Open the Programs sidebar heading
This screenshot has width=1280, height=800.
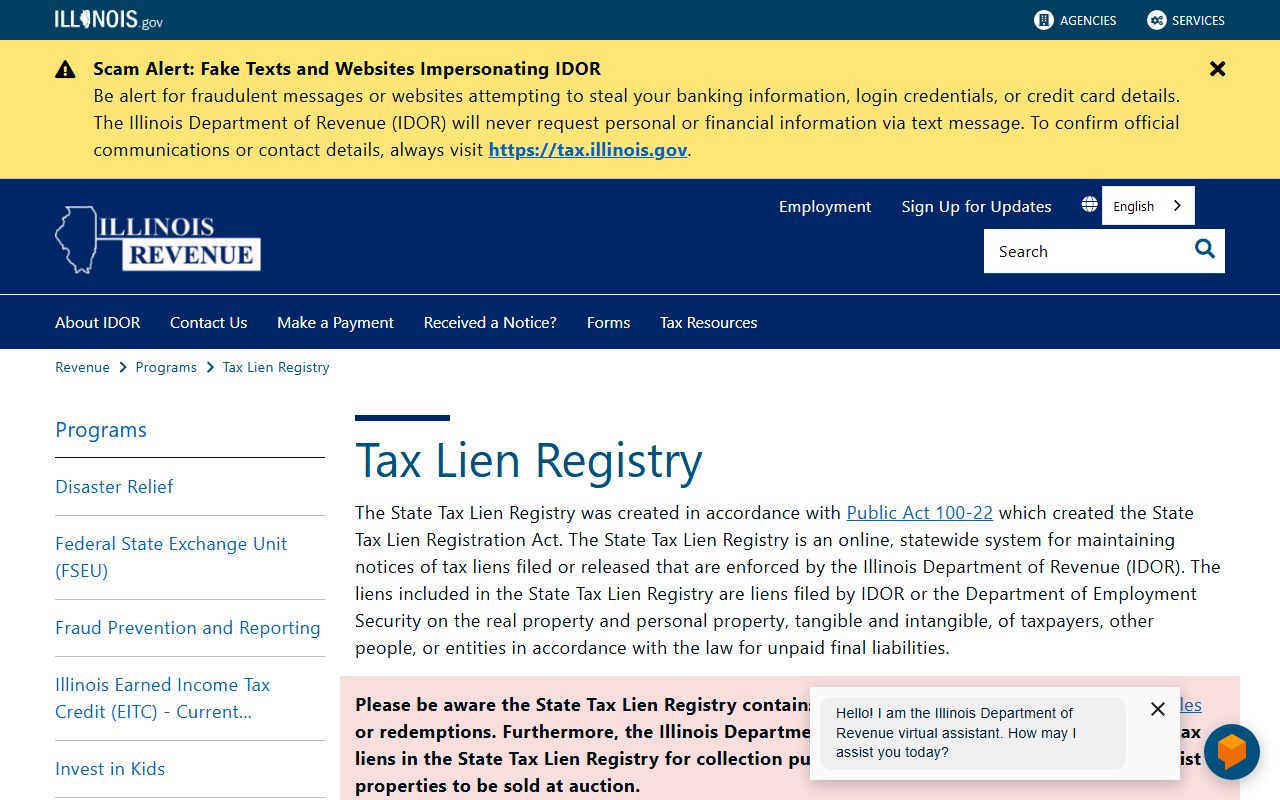click(101, 430)
